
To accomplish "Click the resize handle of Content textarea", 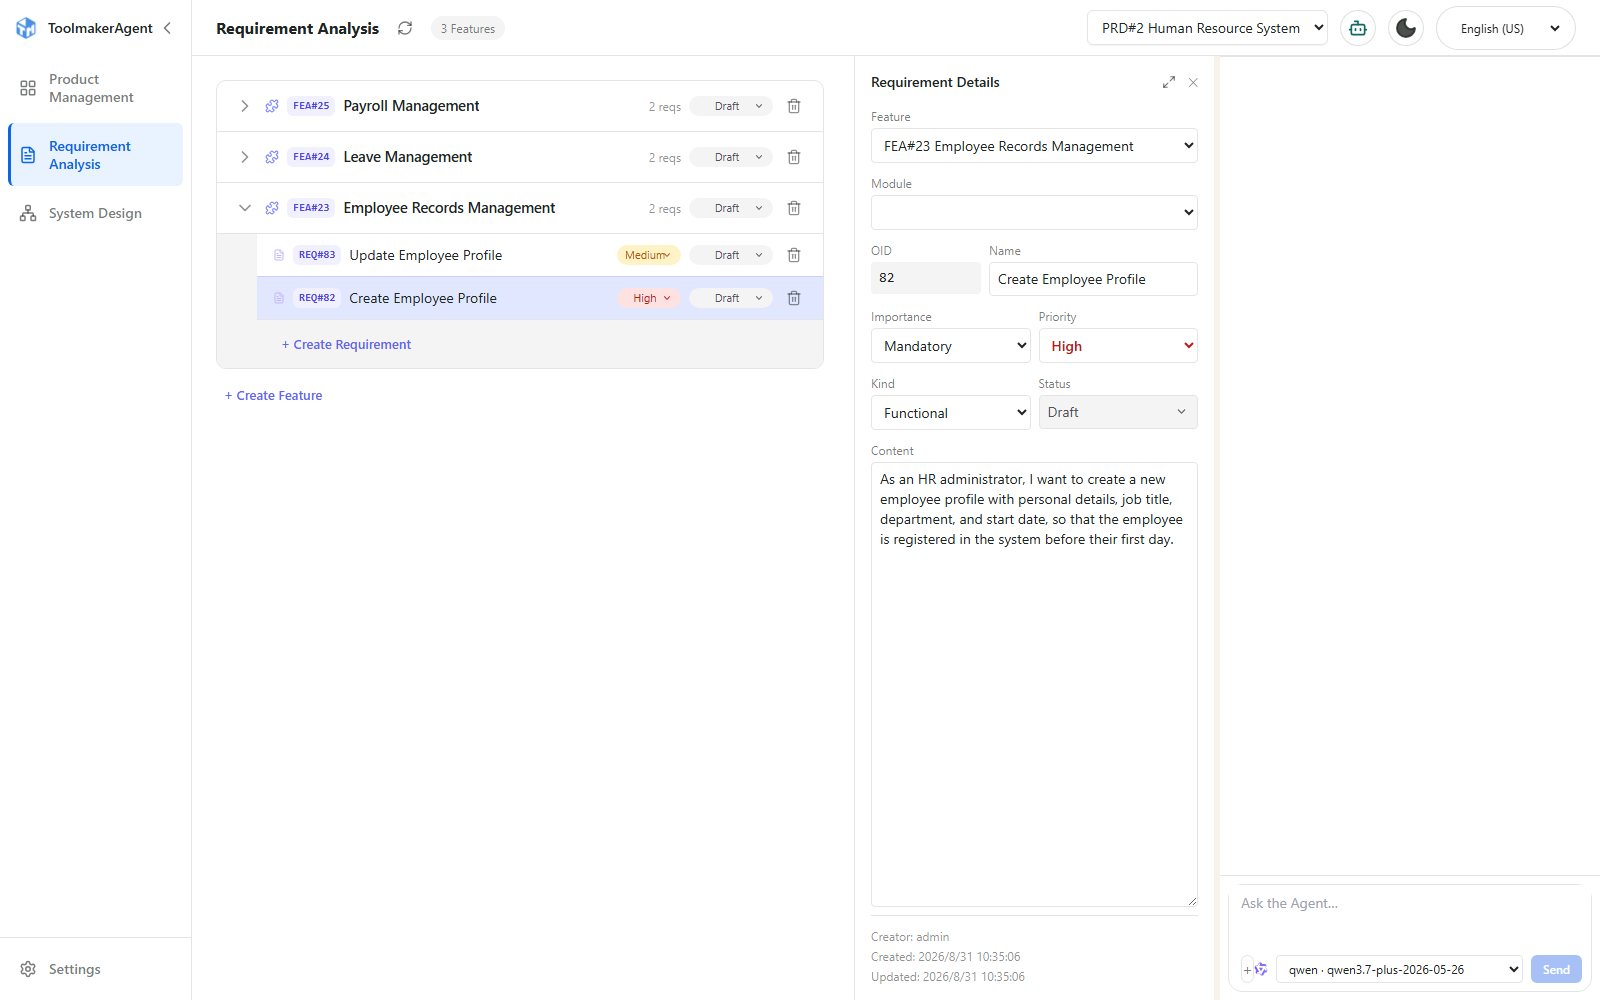I will tap(1191, 901).
